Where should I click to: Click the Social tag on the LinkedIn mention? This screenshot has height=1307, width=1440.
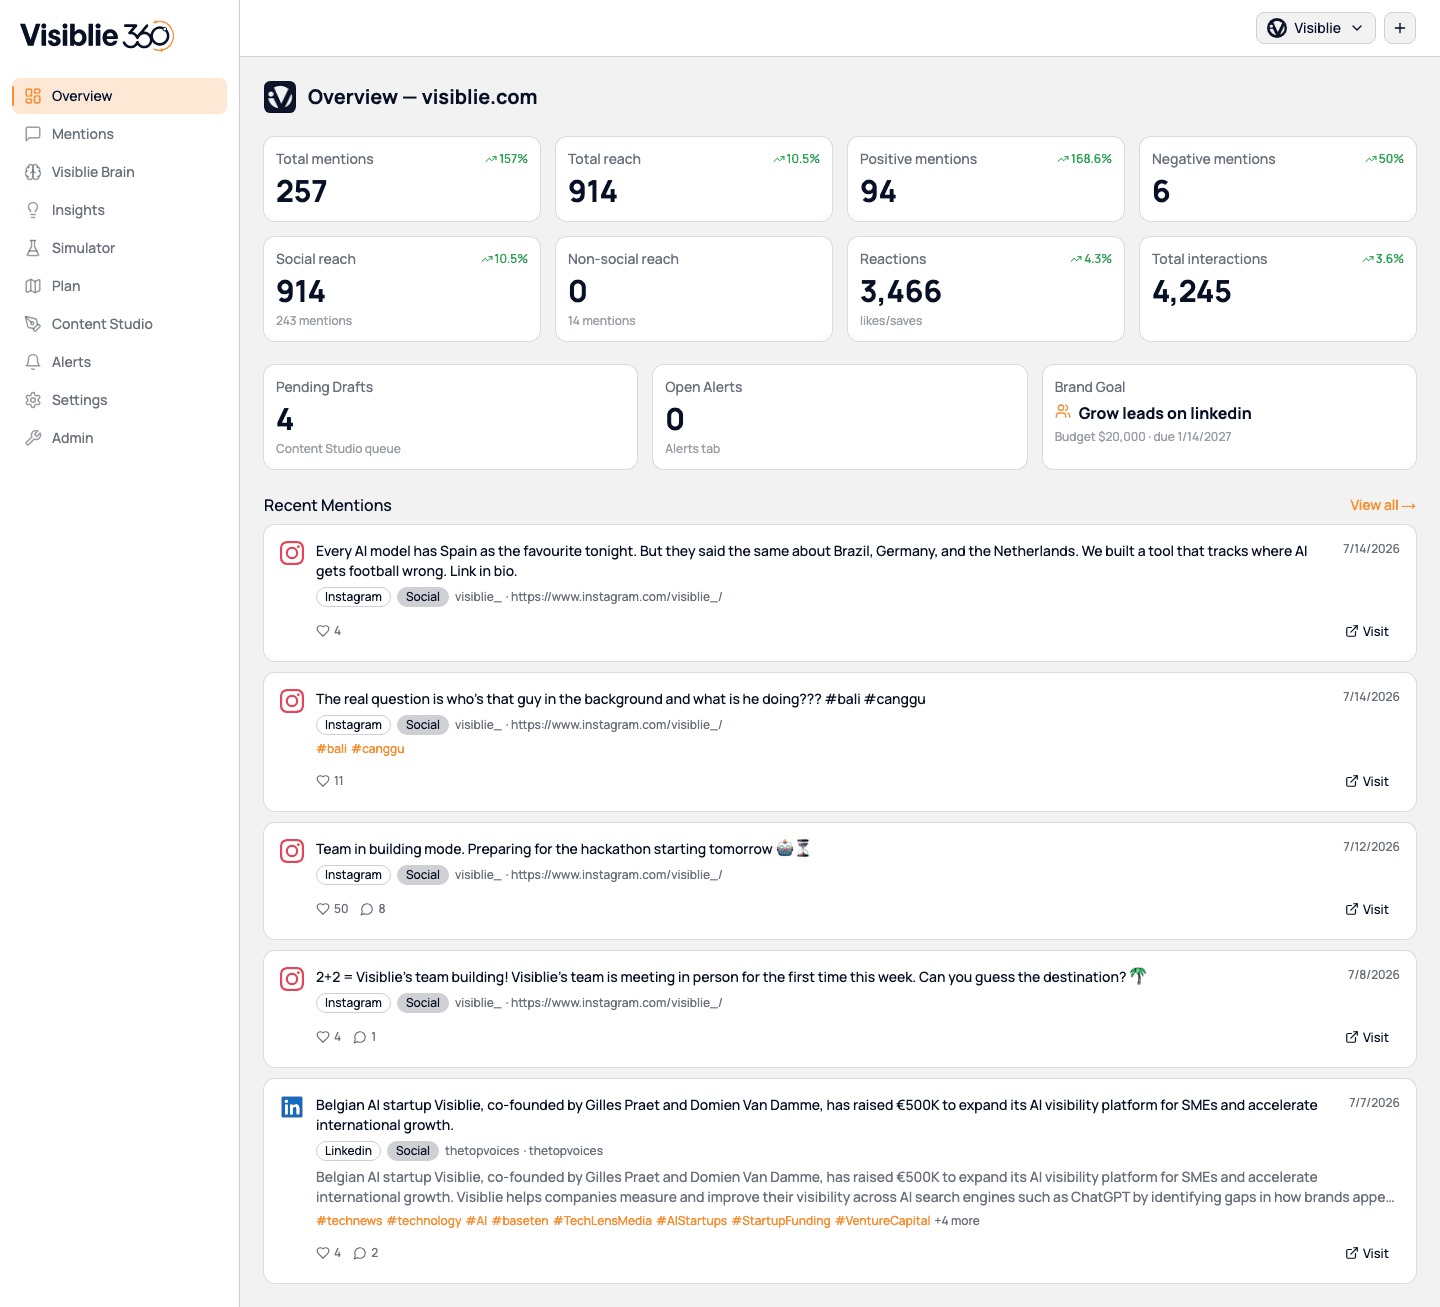pos(412,1151)
